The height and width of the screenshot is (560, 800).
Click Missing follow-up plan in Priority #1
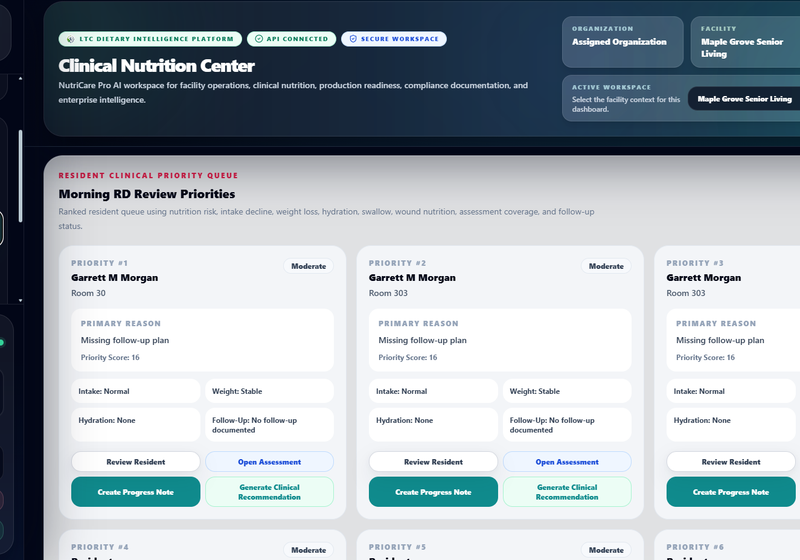pyautogui.click(x=125, y=340)
